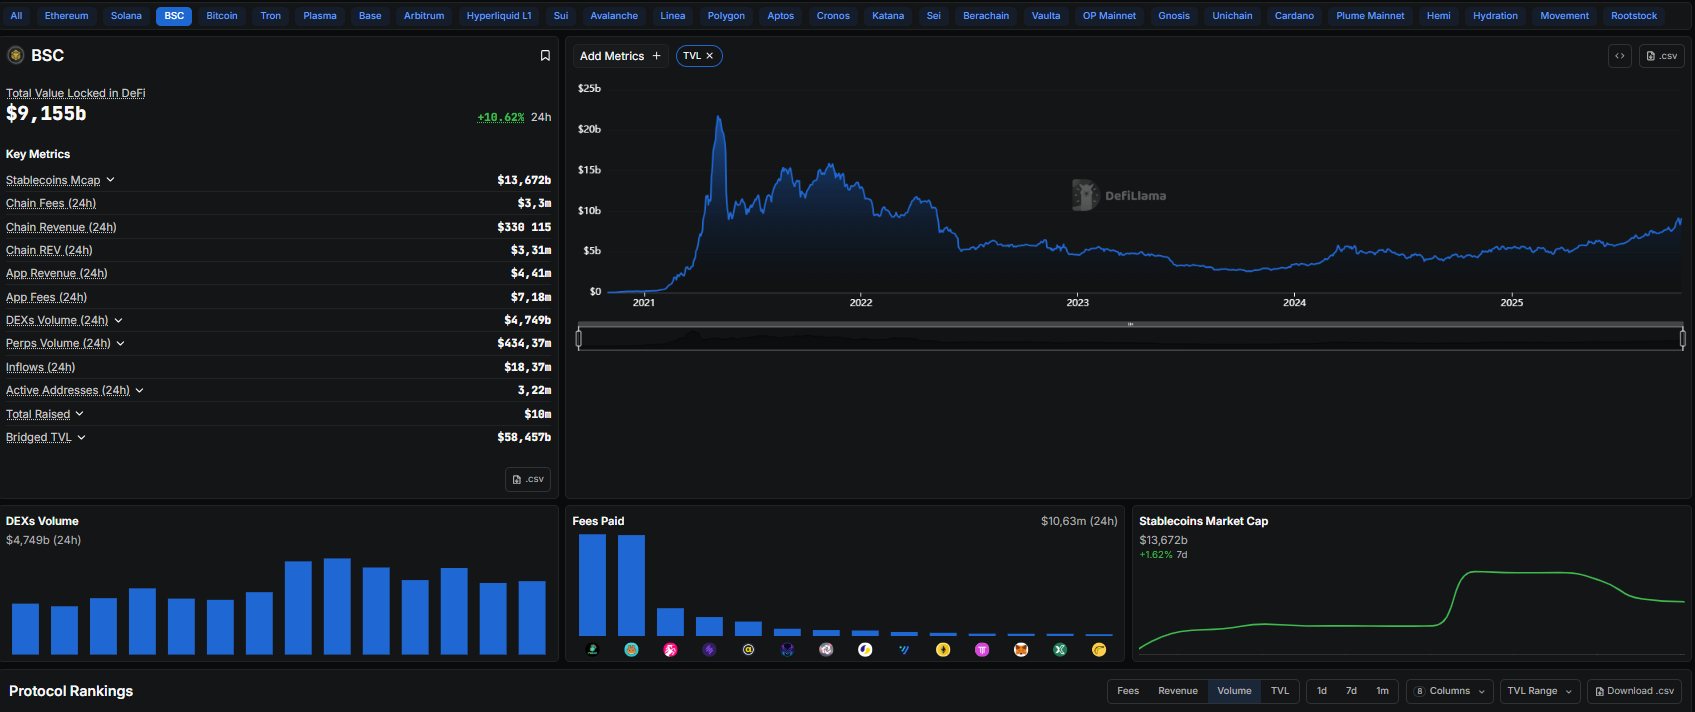Click the green X protocol icon in Fees Paid
Viewport: 1695px width, 712px height.
pyautogui.click(x=1060, y=650)
